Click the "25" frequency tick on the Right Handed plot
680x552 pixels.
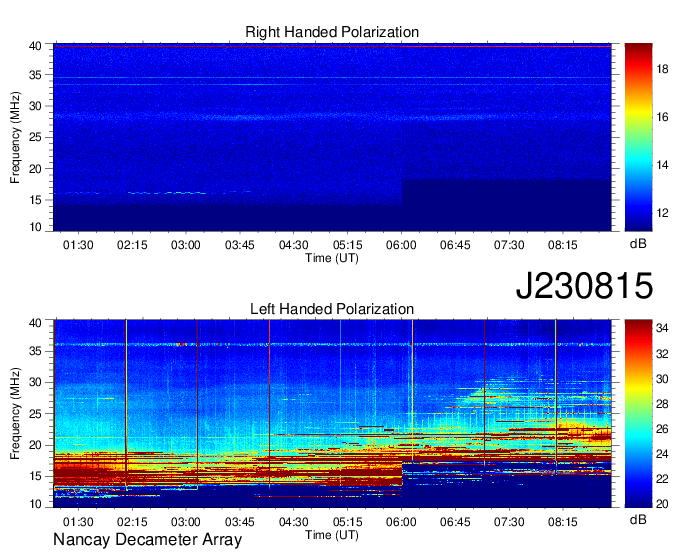(35, 137)
